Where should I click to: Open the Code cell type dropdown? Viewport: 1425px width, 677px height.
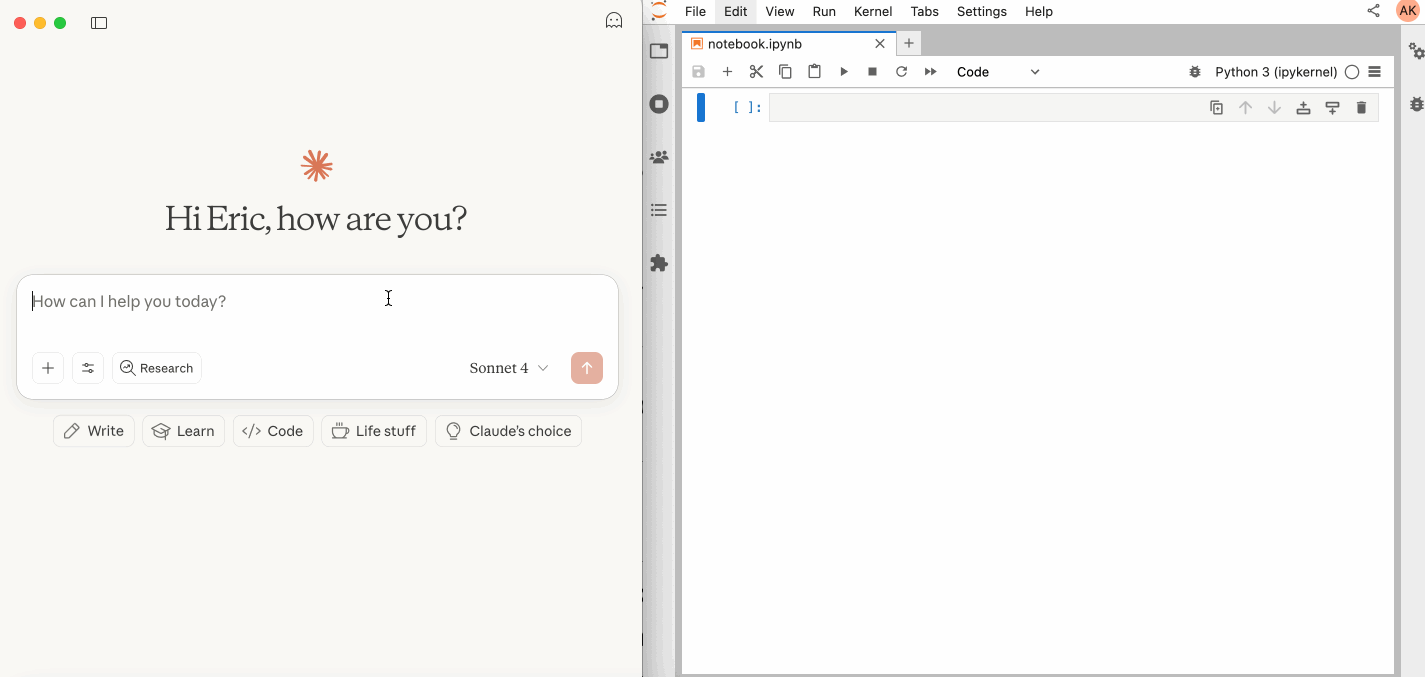998,71
